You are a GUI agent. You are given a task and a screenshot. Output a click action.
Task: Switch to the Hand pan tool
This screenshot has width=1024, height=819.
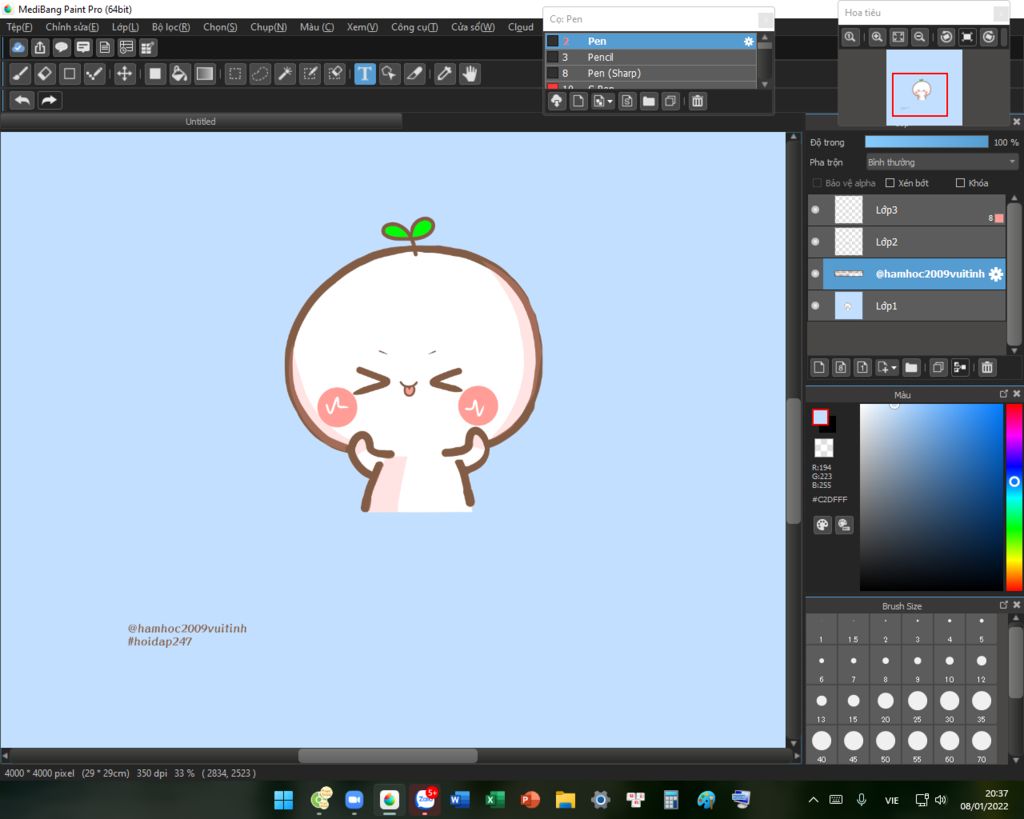point(470,74)
